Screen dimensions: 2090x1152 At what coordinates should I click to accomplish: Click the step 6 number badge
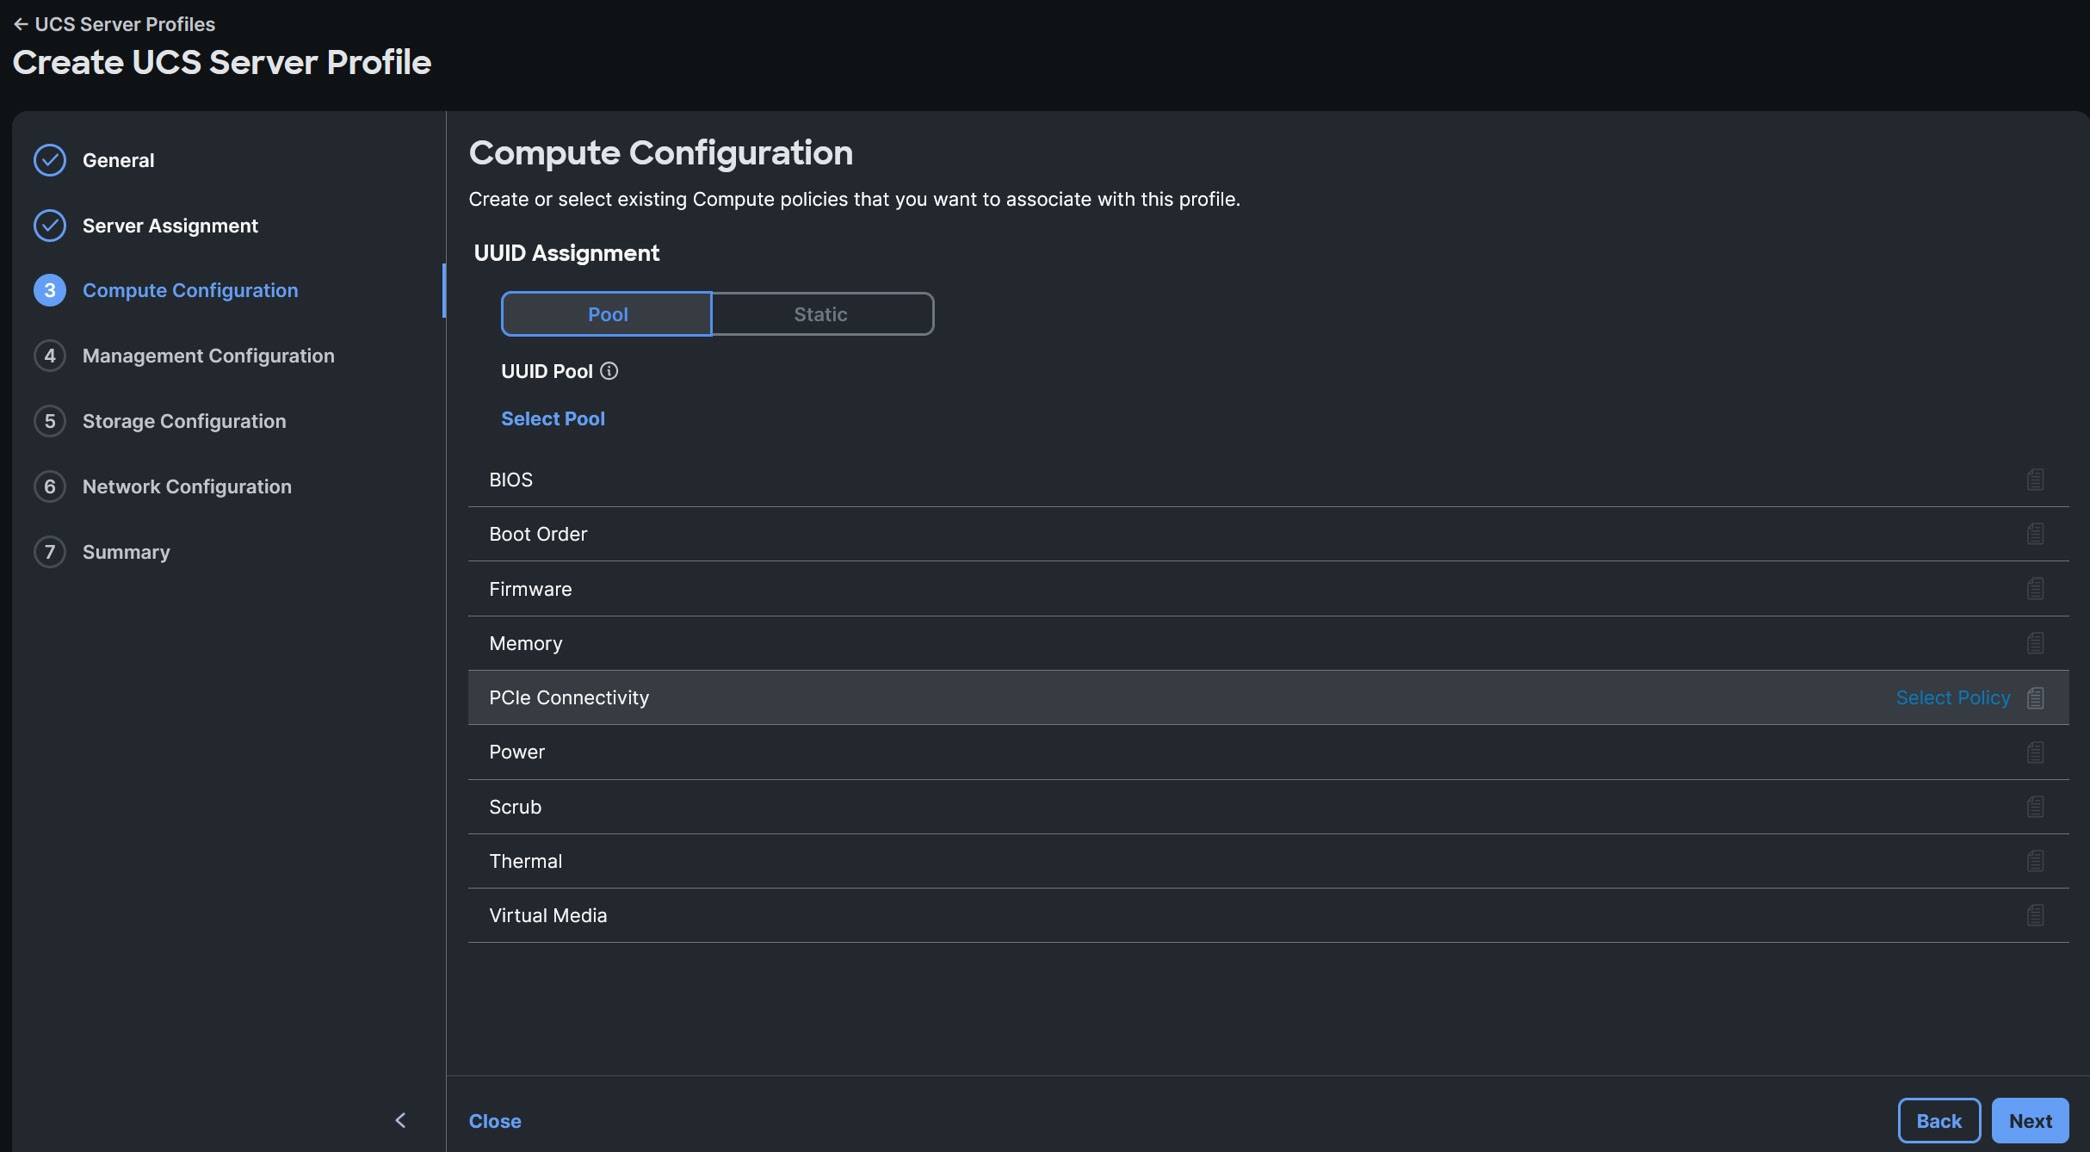click(50, 486)
